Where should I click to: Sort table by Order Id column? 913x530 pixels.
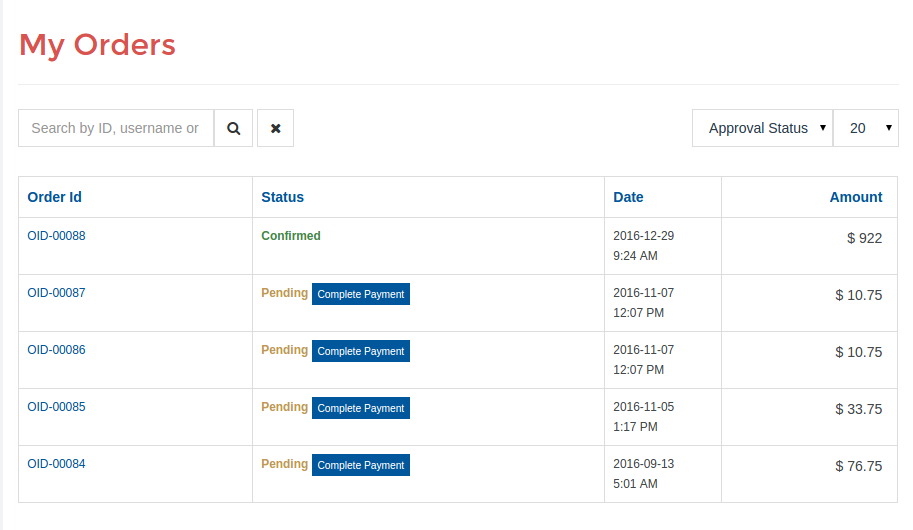point(55,197)
